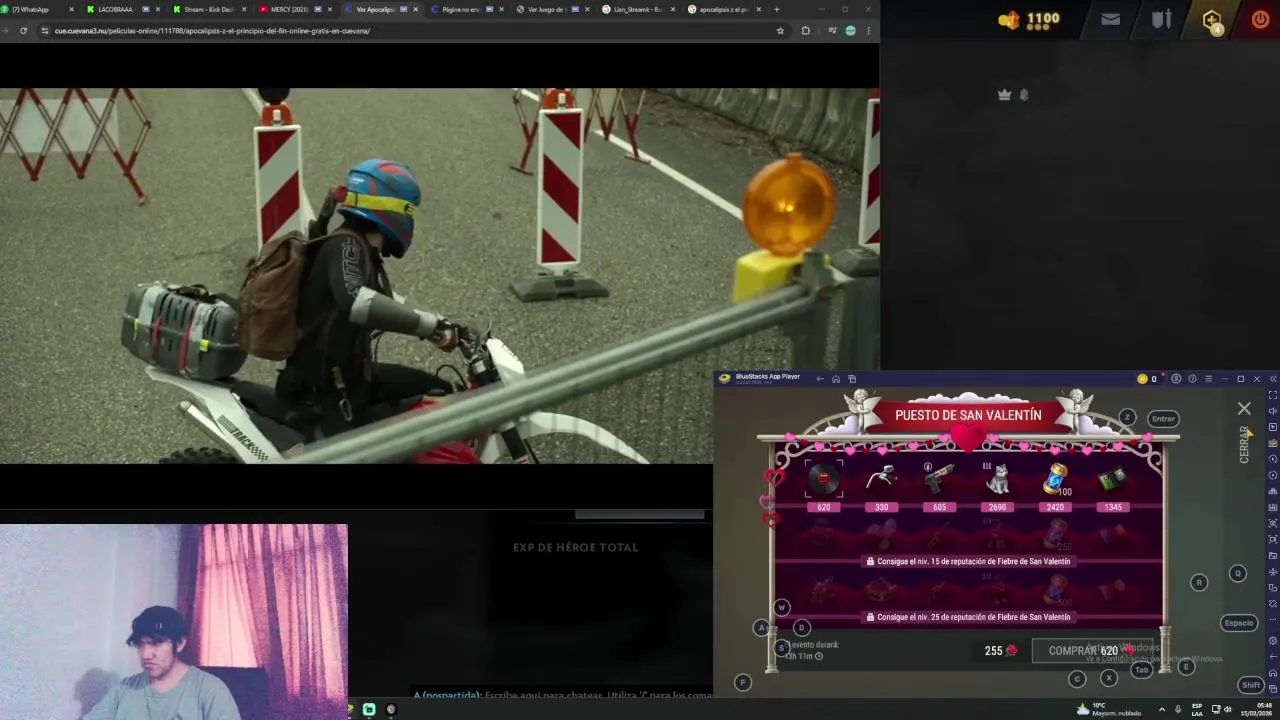Select the blue canister item priced 2420
The height and width of the screenshot is (720, 1280).
1055,480
